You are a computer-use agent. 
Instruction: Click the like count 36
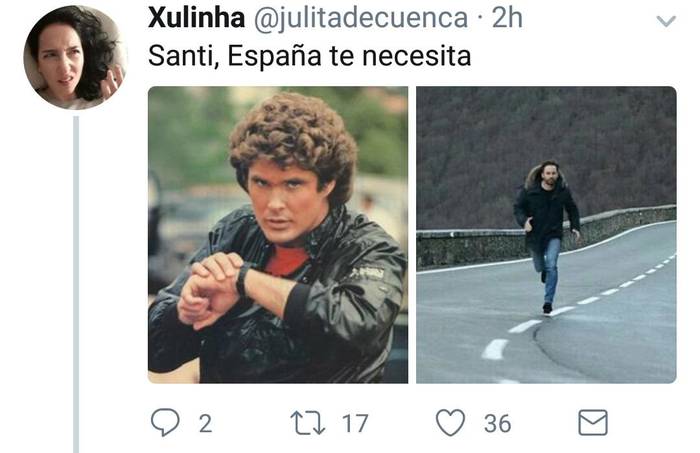[497, 424]
